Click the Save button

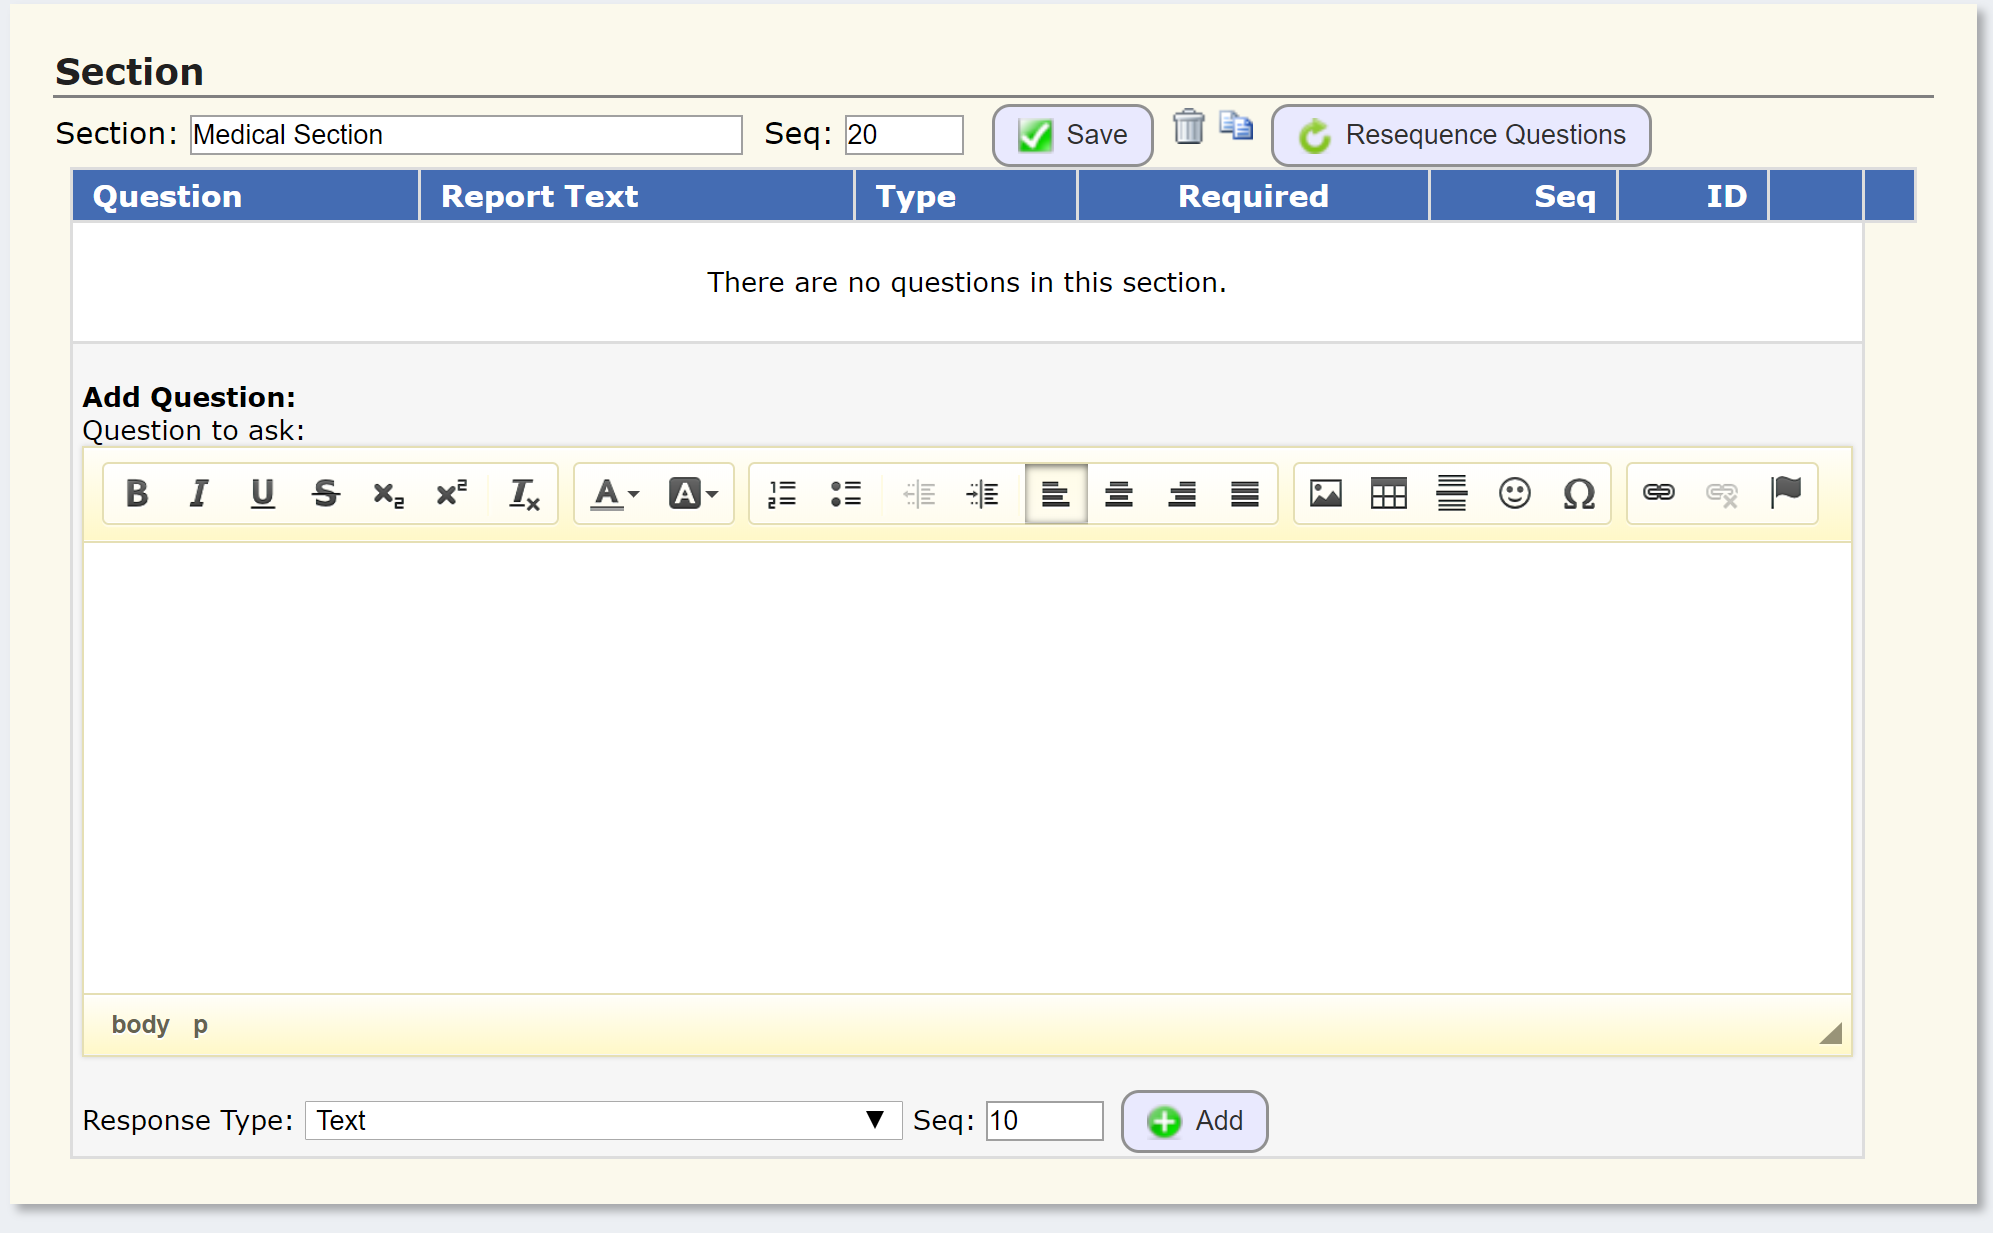tap(1072, 135)
